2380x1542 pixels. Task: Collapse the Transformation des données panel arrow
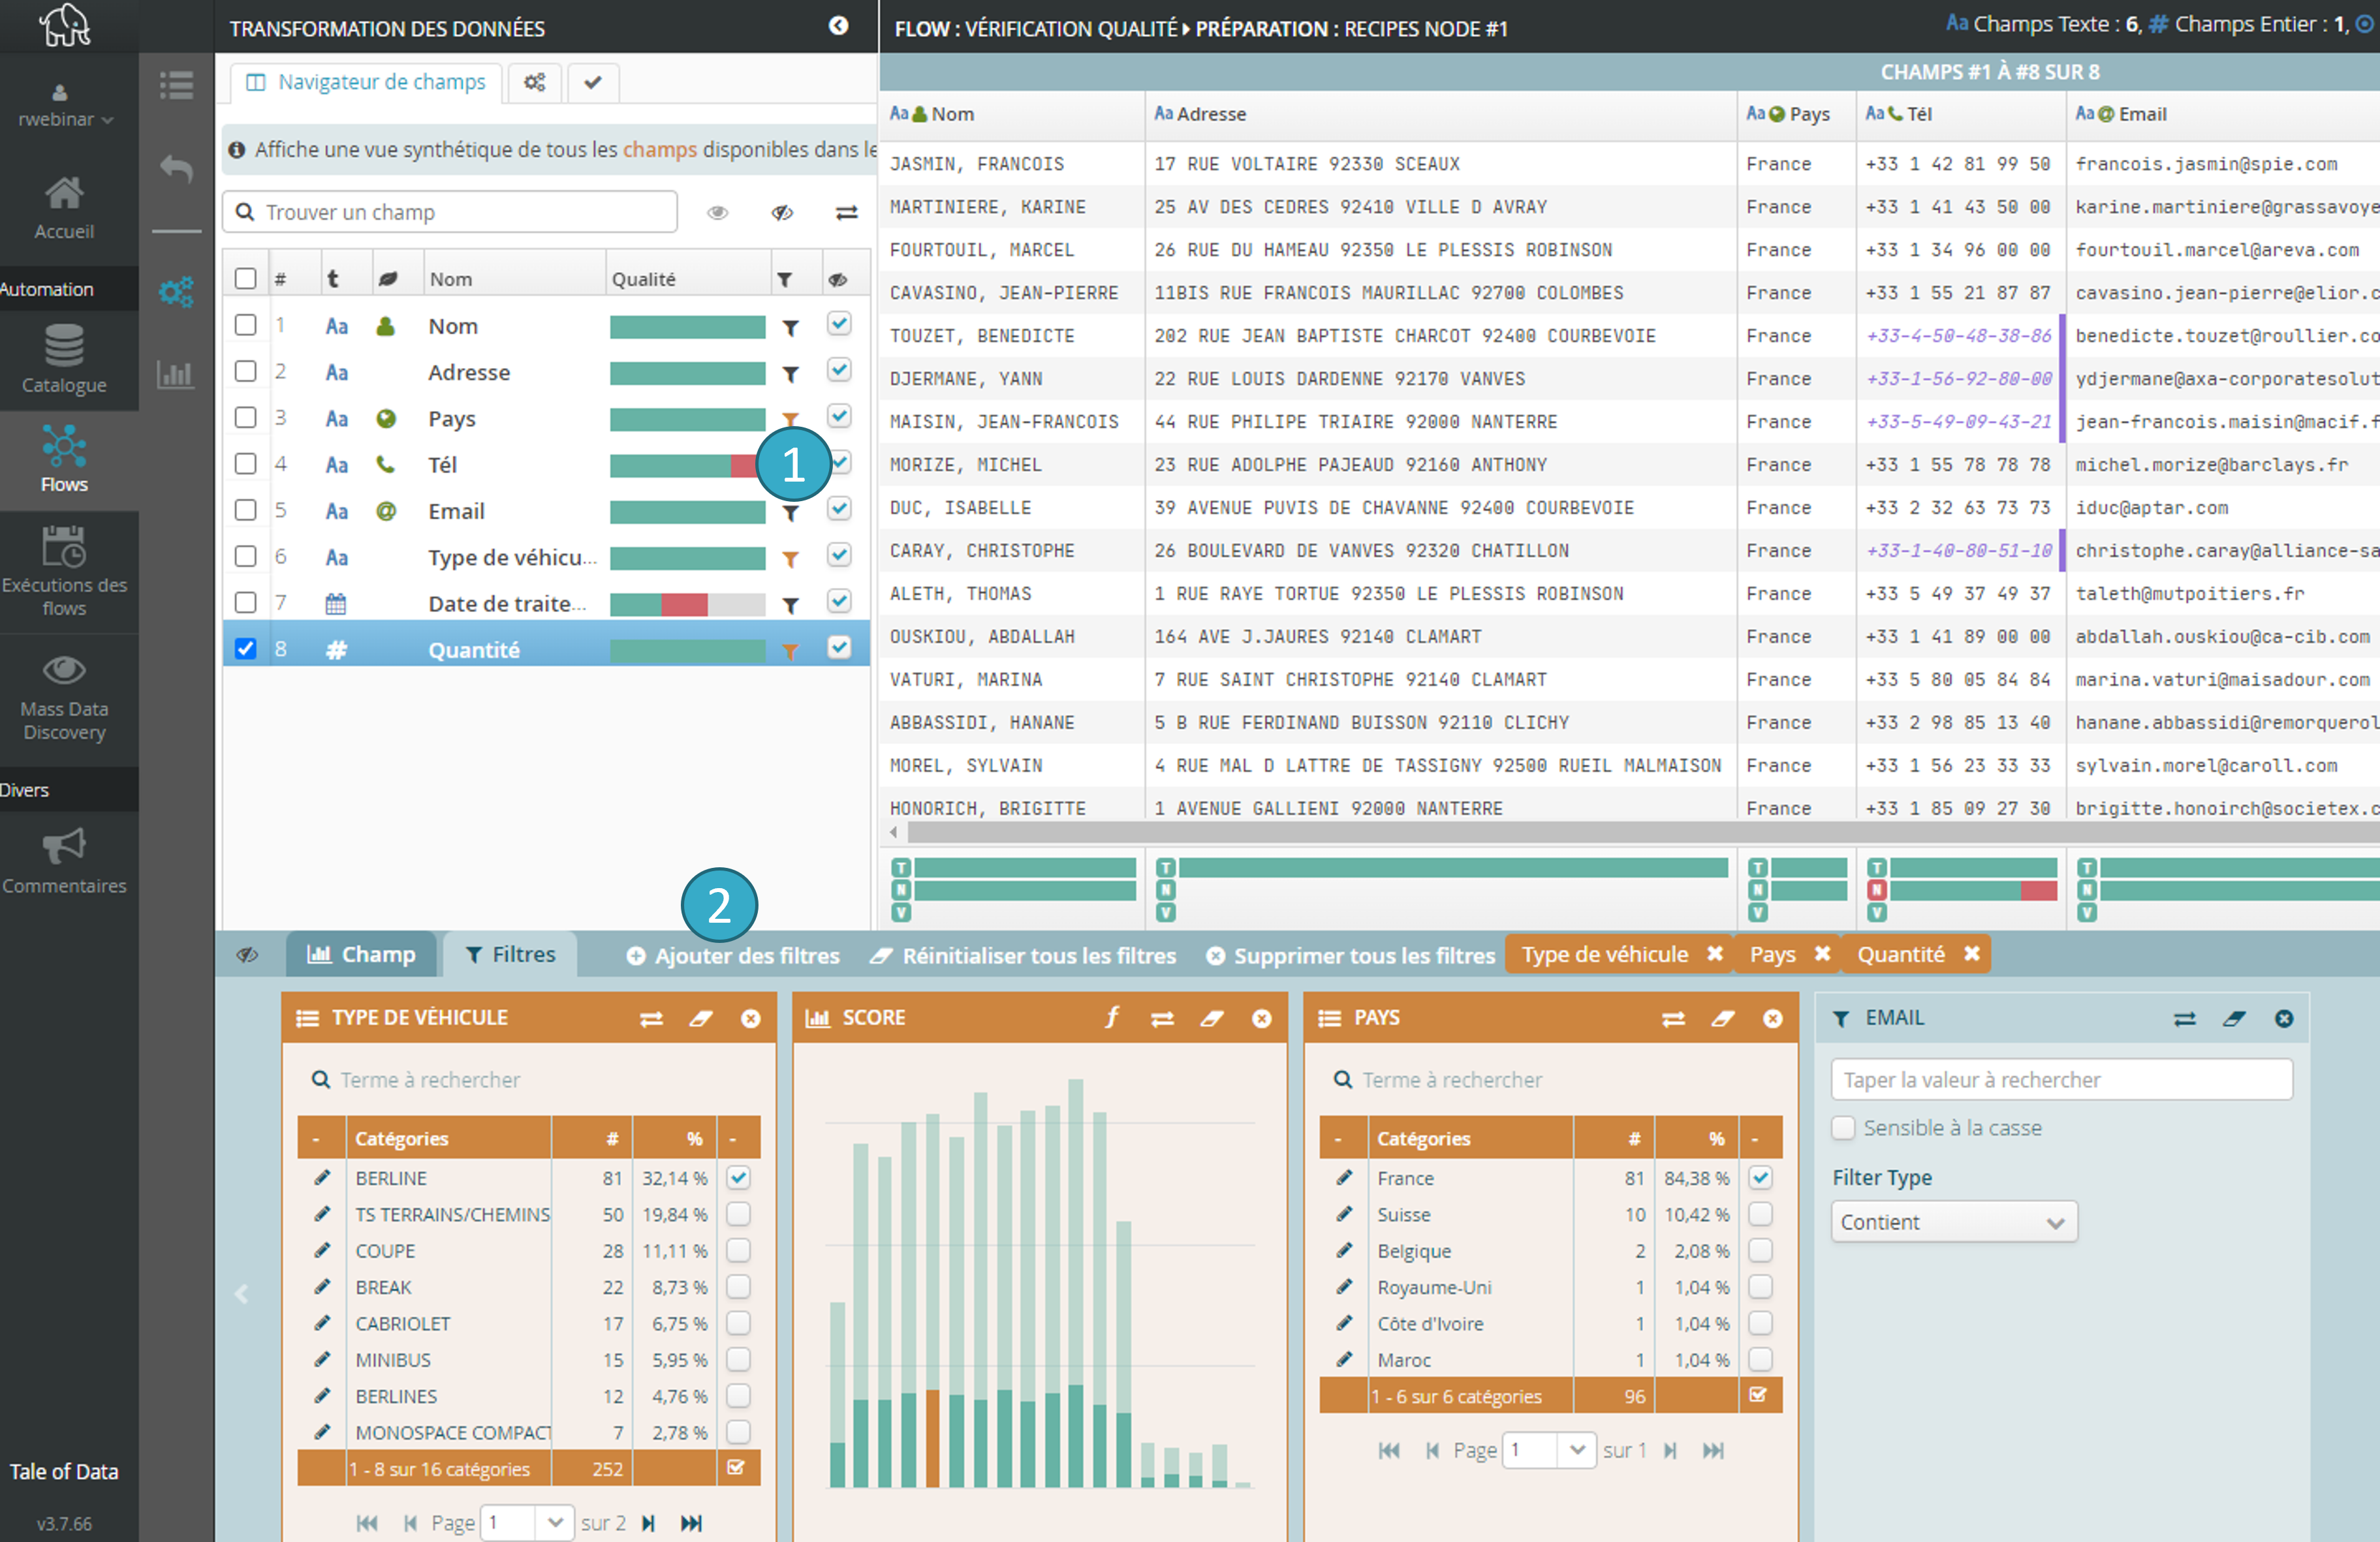[x=839, y=26]
